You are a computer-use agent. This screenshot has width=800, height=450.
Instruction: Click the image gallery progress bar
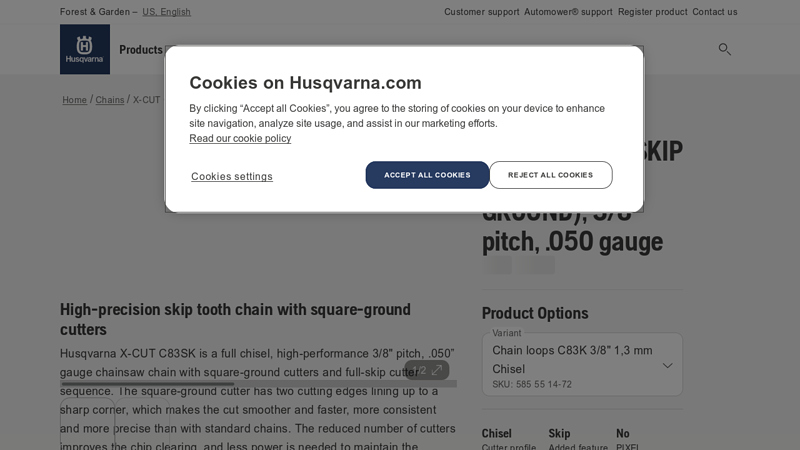[258, 384]
